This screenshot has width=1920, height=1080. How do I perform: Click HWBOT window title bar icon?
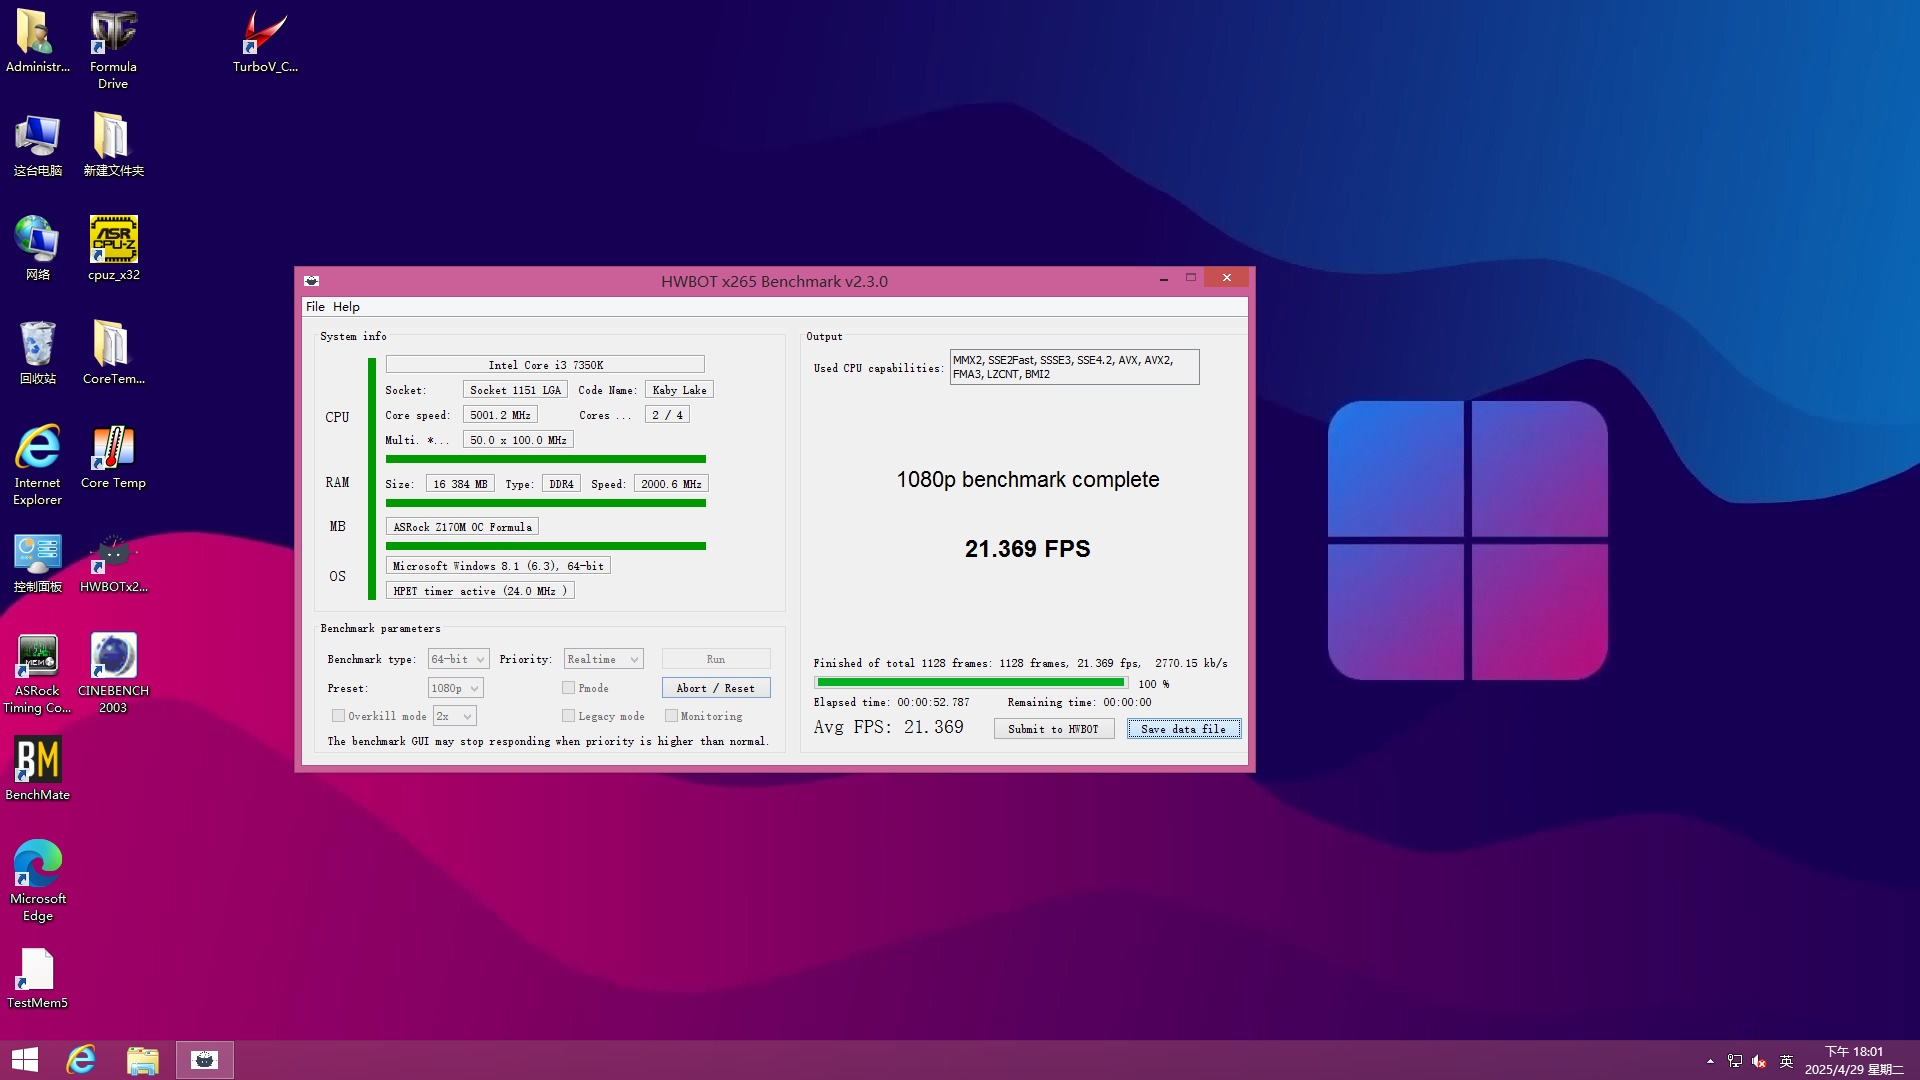pyautogui.click(x=312, y=281)
